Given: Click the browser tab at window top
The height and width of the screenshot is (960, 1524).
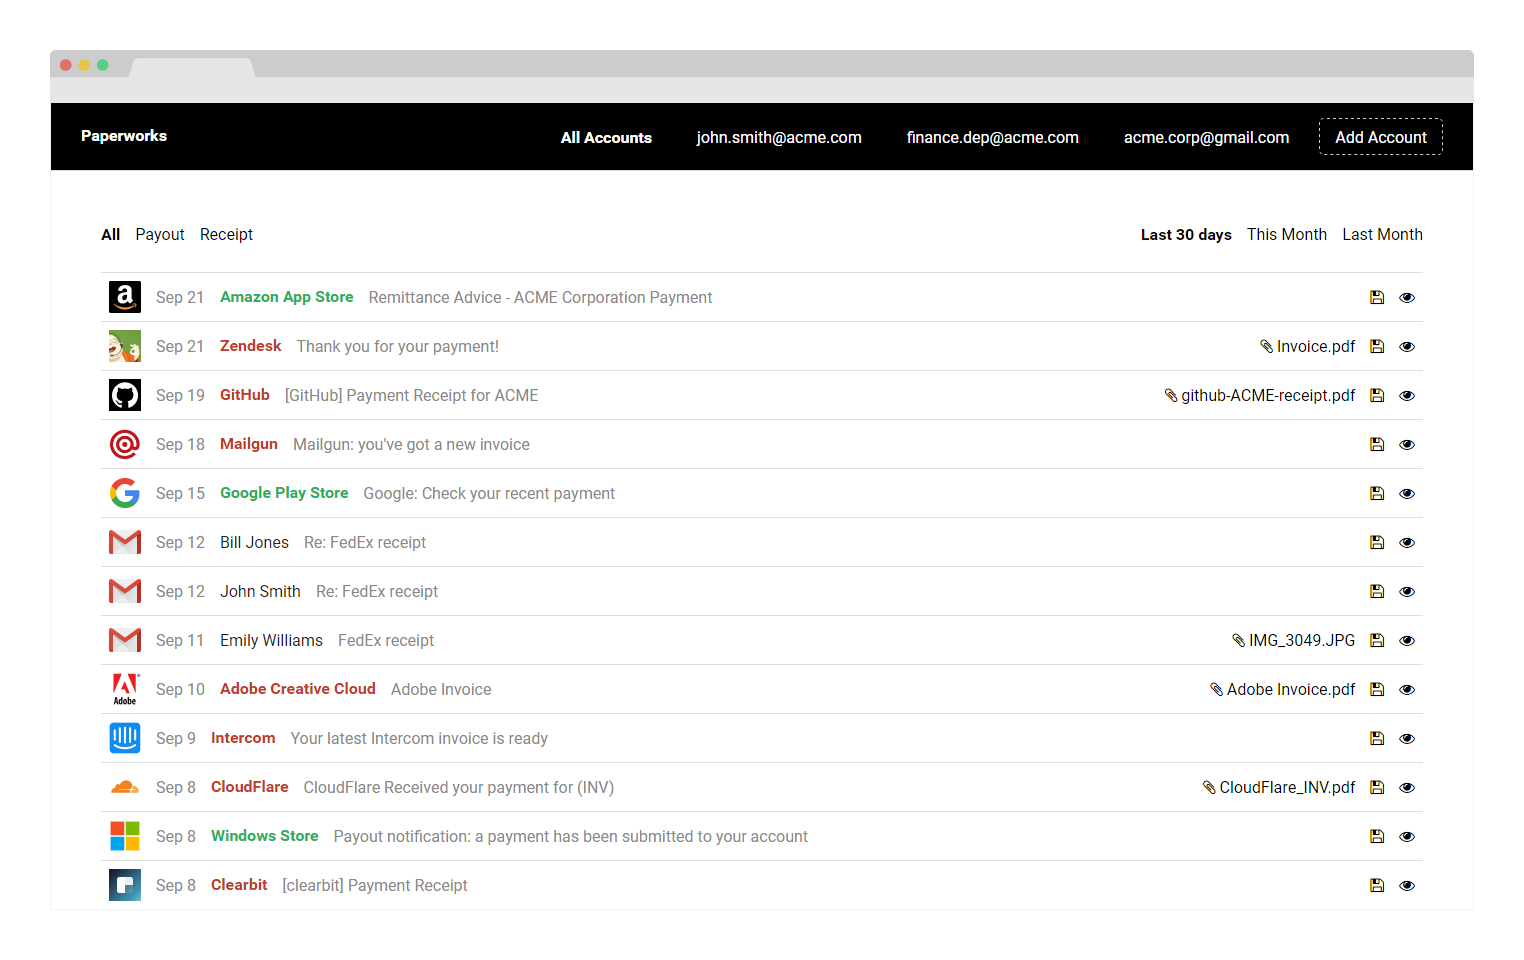Looking at the screenshot, I should 192,67.
